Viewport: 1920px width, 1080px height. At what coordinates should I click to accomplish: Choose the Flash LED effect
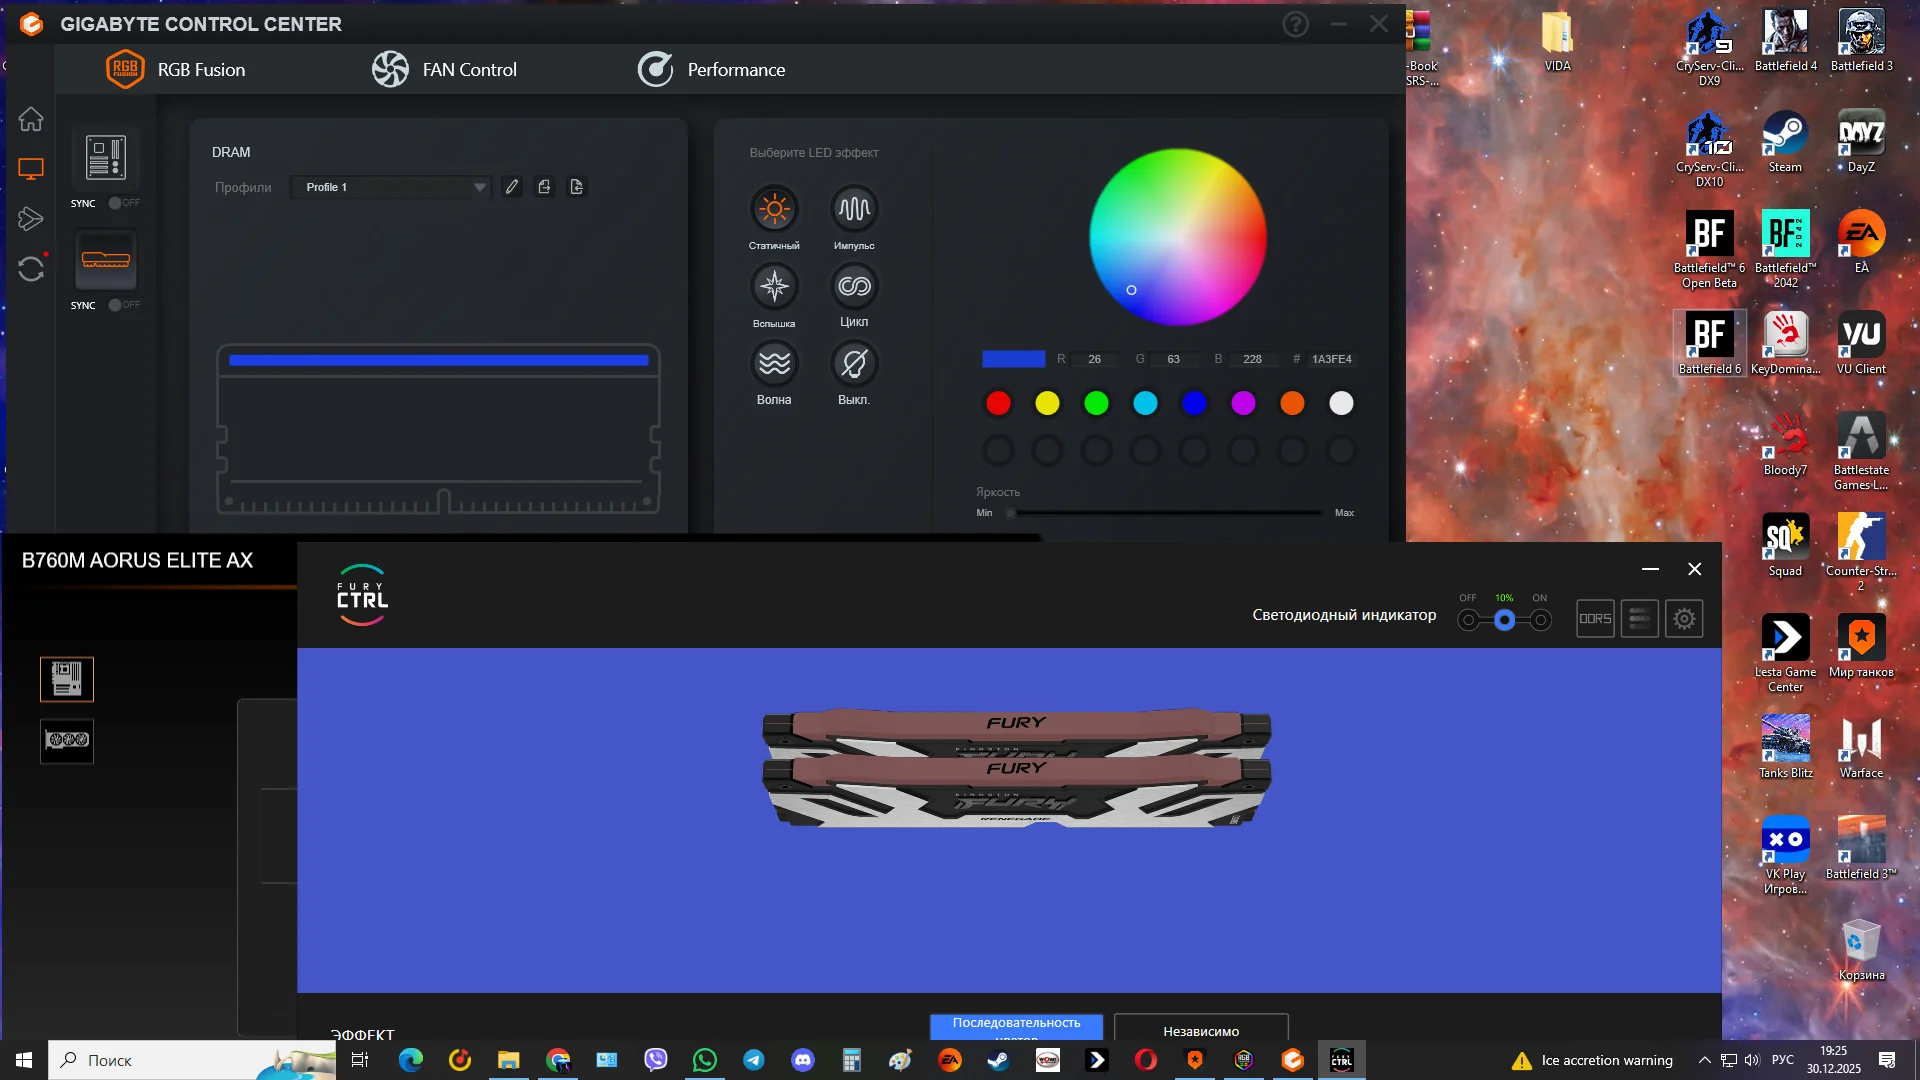coord(774,287)
